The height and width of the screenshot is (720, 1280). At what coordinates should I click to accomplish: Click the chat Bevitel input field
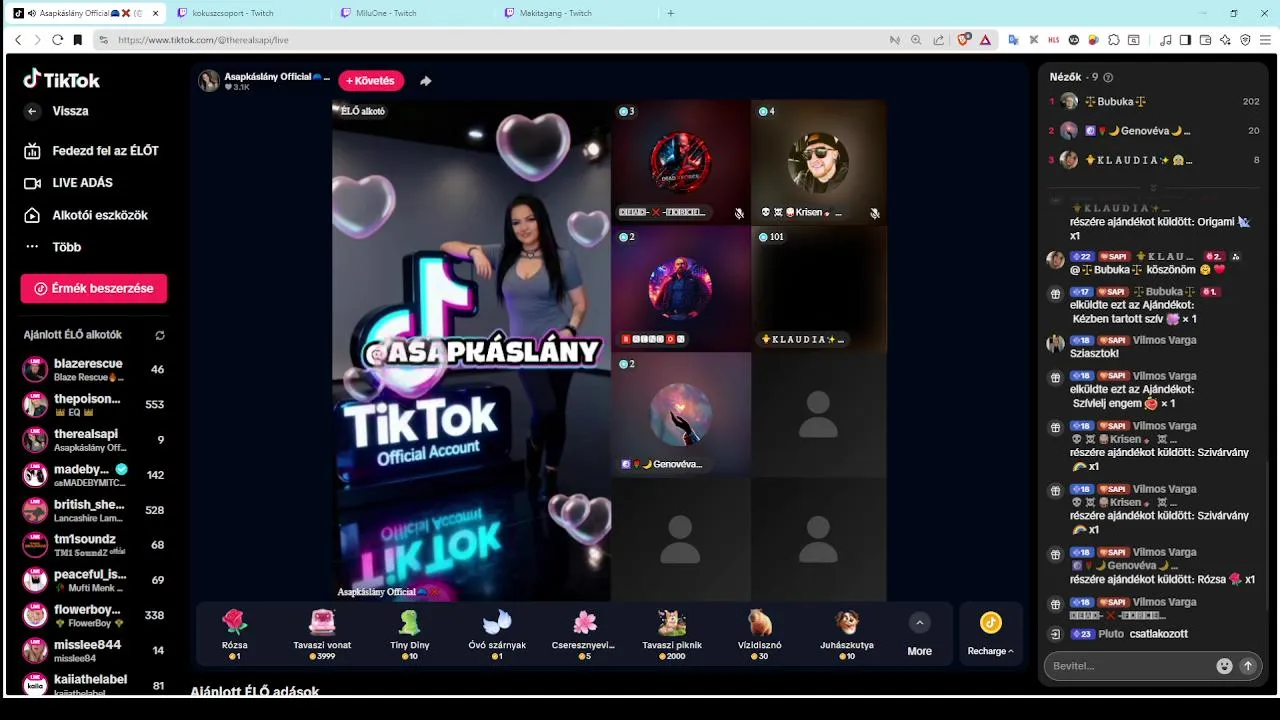(1128, 666)
